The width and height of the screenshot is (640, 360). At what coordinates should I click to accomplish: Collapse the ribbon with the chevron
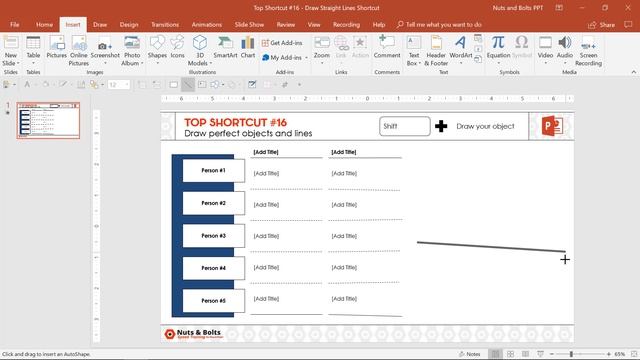coord(633,72)
